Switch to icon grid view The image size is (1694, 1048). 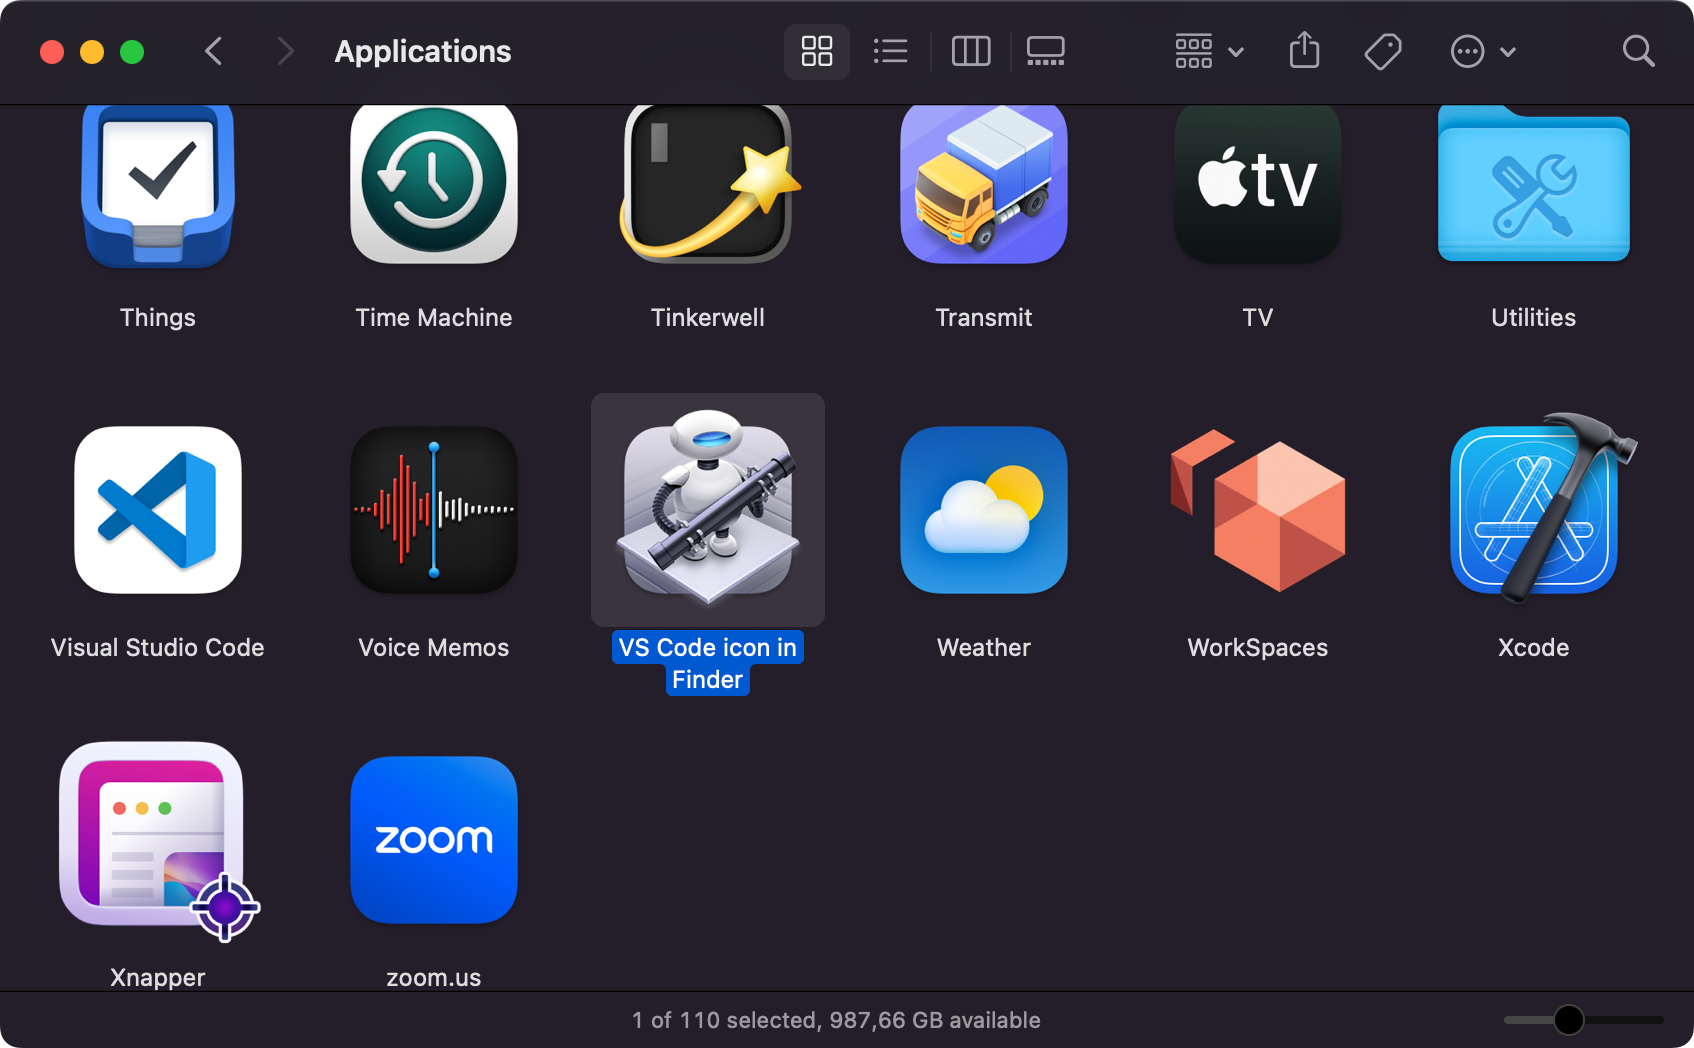tap(817, 51)
